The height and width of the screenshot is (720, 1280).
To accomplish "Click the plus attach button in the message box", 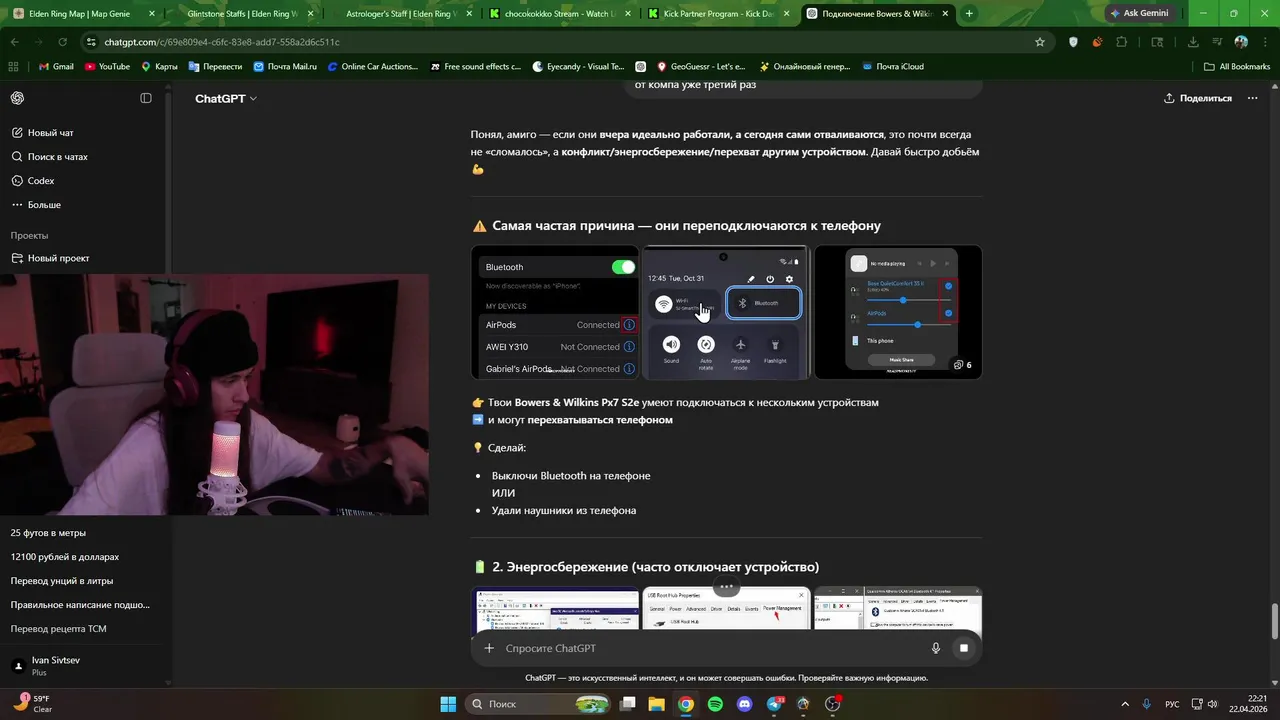I will (489, 648).
